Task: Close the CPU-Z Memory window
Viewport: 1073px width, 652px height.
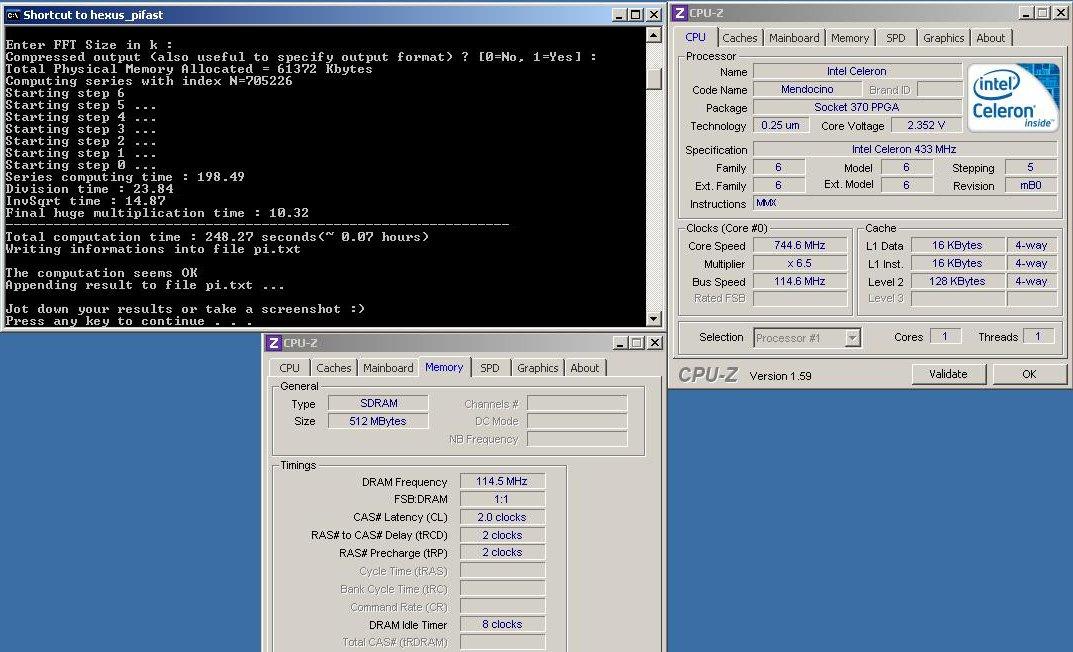Action: [x=655, y=343]
